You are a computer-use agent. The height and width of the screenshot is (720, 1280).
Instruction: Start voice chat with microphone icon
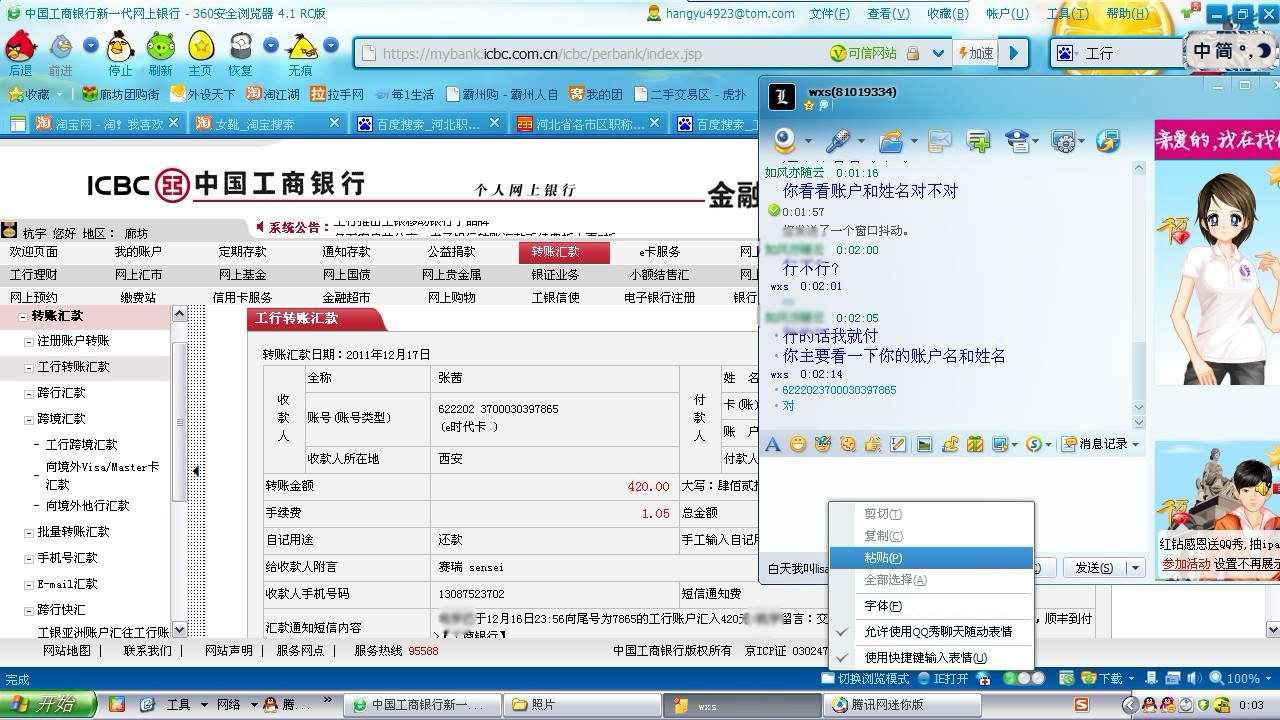coord(839,141)
